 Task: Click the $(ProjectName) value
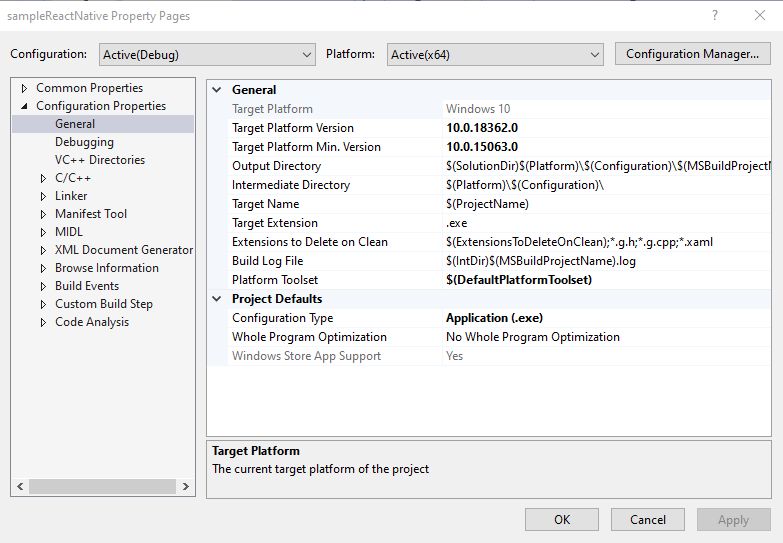pyautogui.click(x=487, y=204)
